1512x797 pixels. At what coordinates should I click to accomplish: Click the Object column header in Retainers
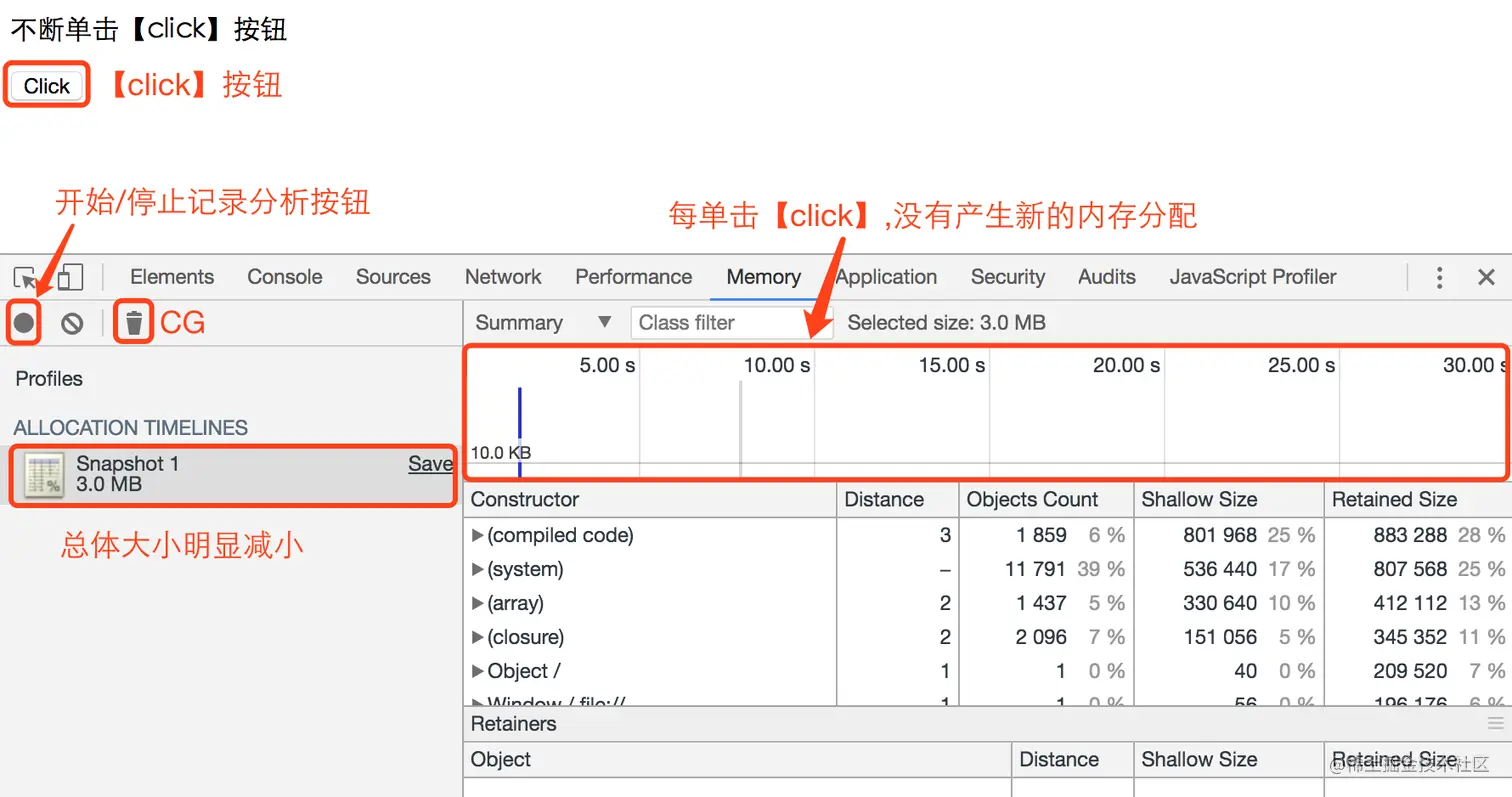coord(738,760)
